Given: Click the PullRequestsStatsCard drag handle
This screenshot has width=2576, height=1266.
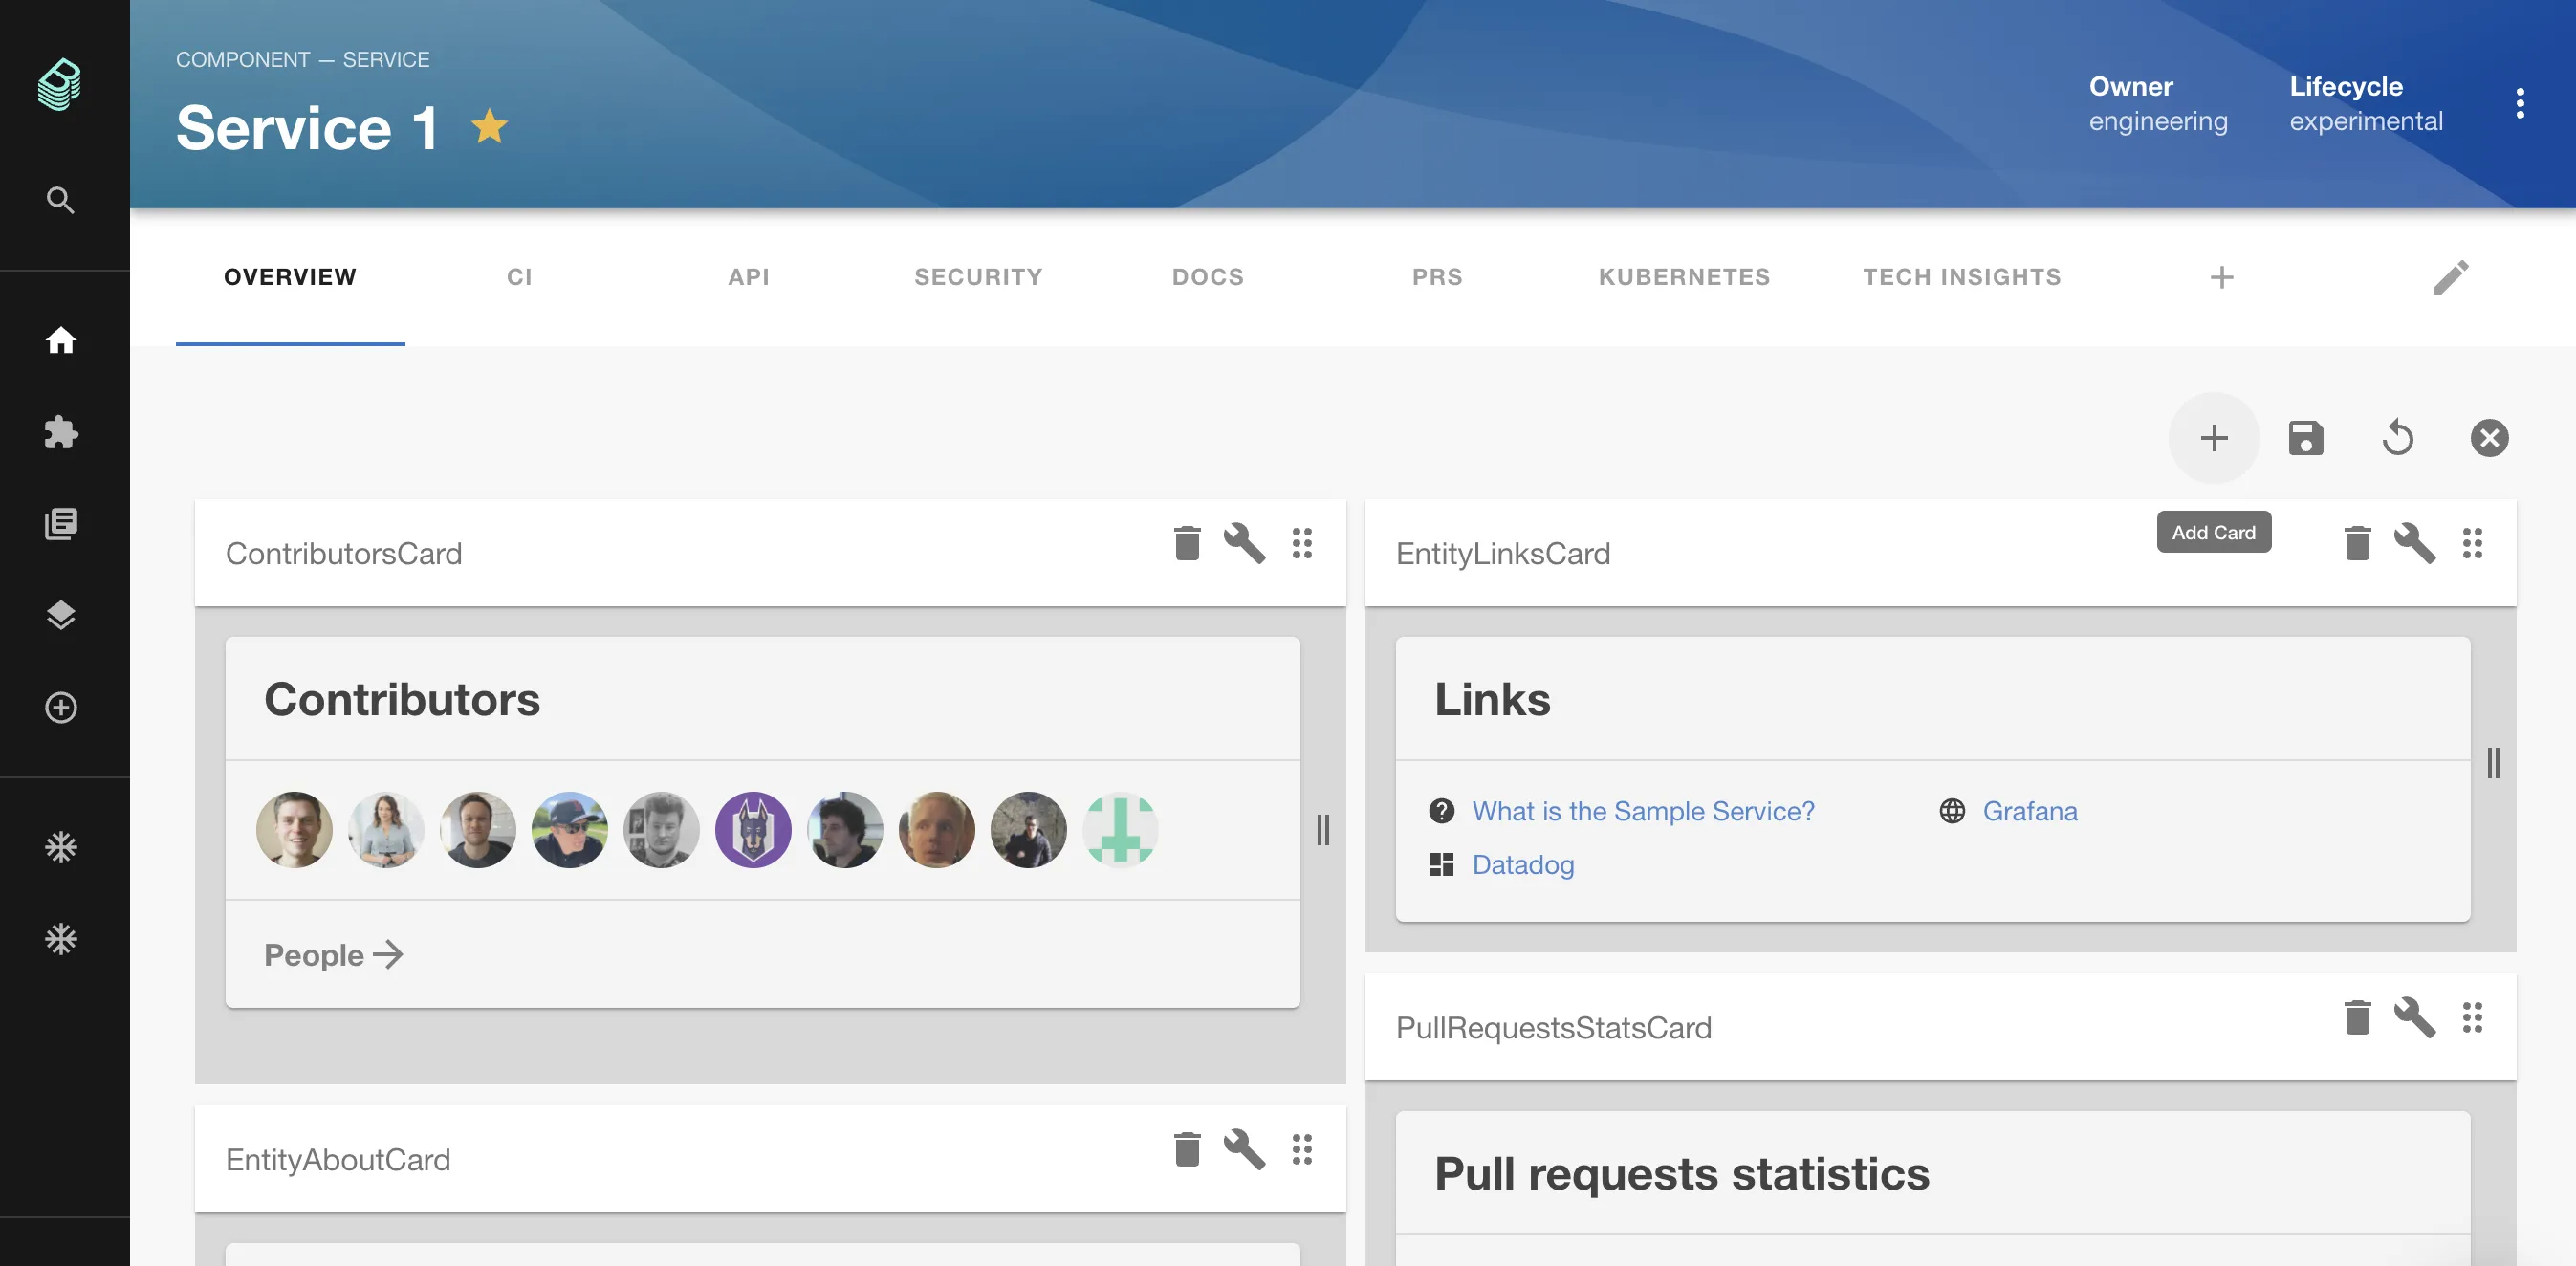Looking at the screenshot, I should (x=2472, y=1017).
